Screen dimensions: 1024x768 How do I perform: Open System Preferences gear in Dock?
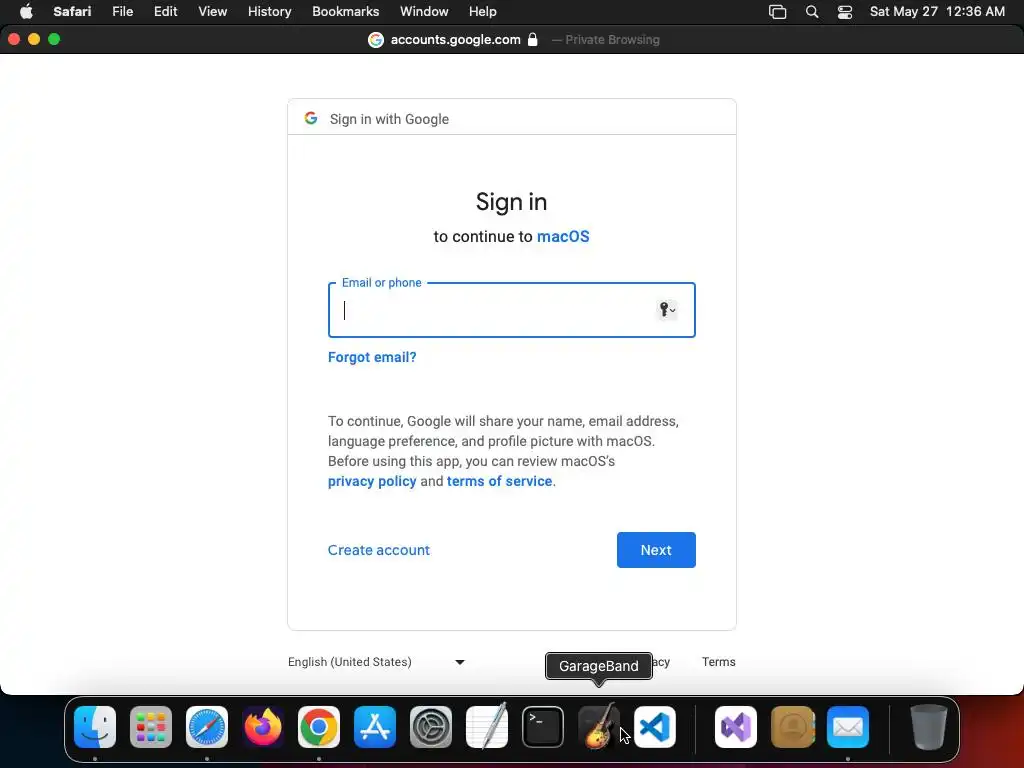[x=431, y=727]
